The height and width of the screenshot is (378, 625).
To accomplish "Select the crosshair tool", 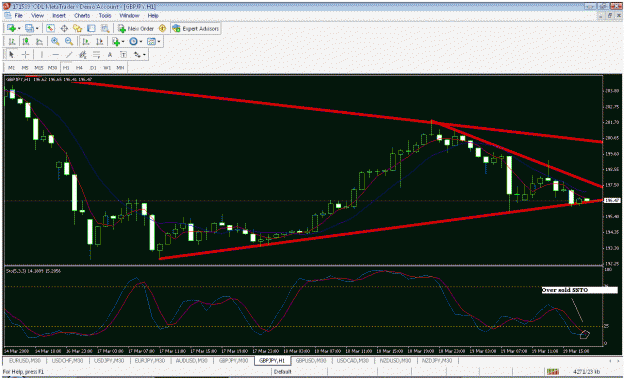I will [25, 54].
